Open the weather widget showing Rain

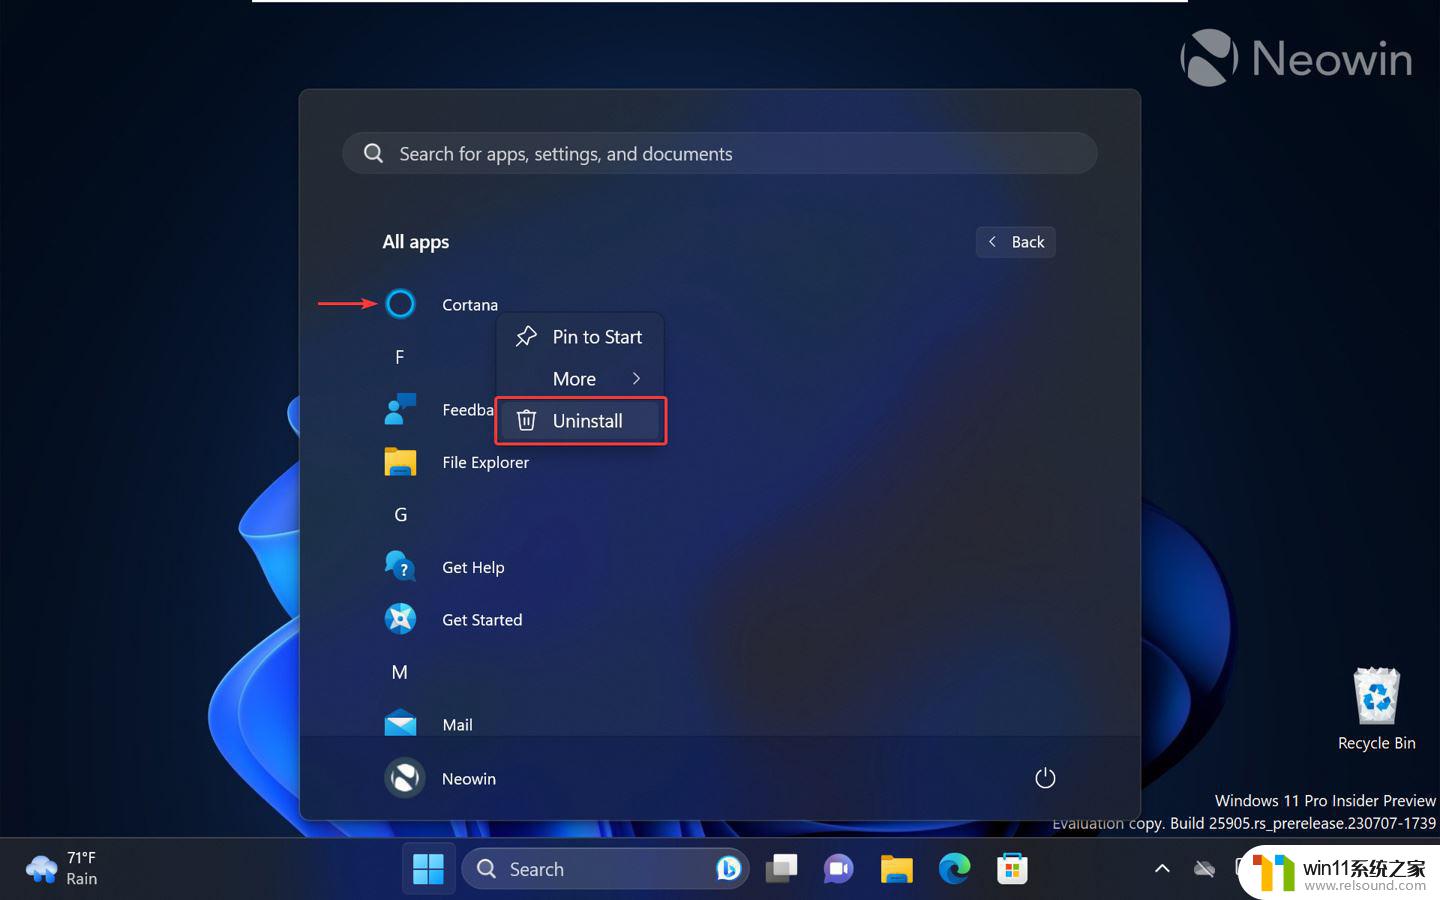[62, 868]
